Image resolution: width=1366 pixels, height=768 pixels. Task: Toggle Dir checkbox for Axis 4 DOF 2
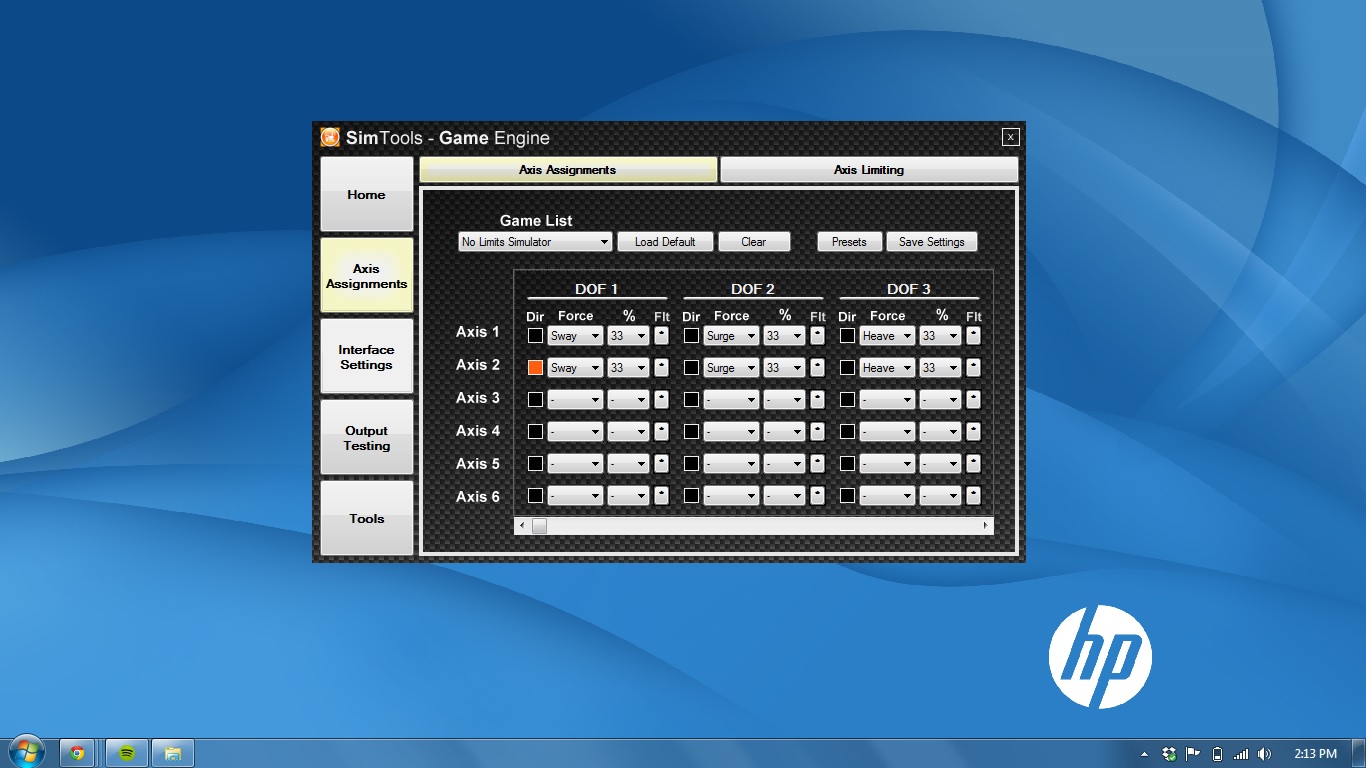pyautogui.click(x=691, y=432)
